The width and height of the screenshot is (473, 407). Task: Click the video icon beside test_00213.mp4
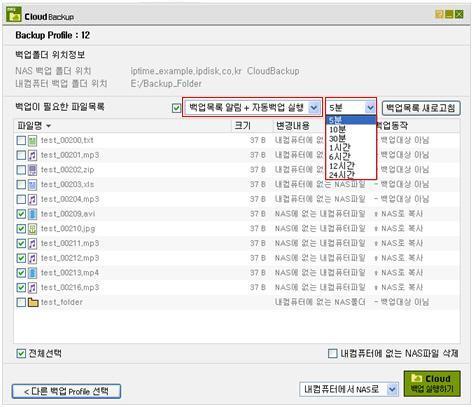(x=32, y=273)
